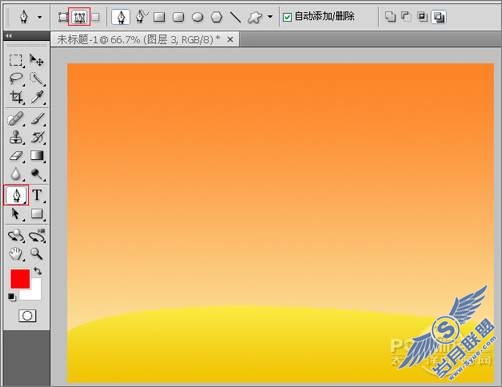The height and width of the screenshot is (387, 502).
Task: Choose Polygon tool in options bar
Action: pyautogui.click(x=217, y=17)
